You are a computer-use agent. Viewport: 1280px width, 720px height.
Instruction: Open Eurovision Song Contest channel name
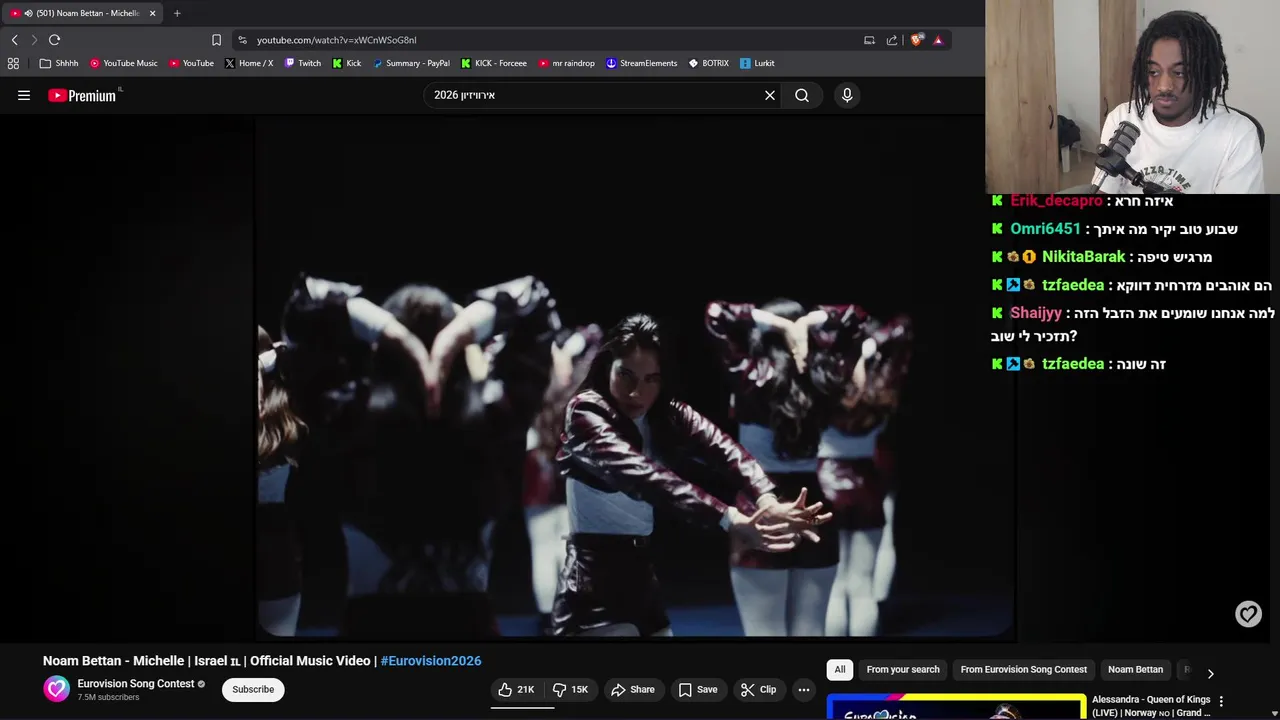(136, 684)
